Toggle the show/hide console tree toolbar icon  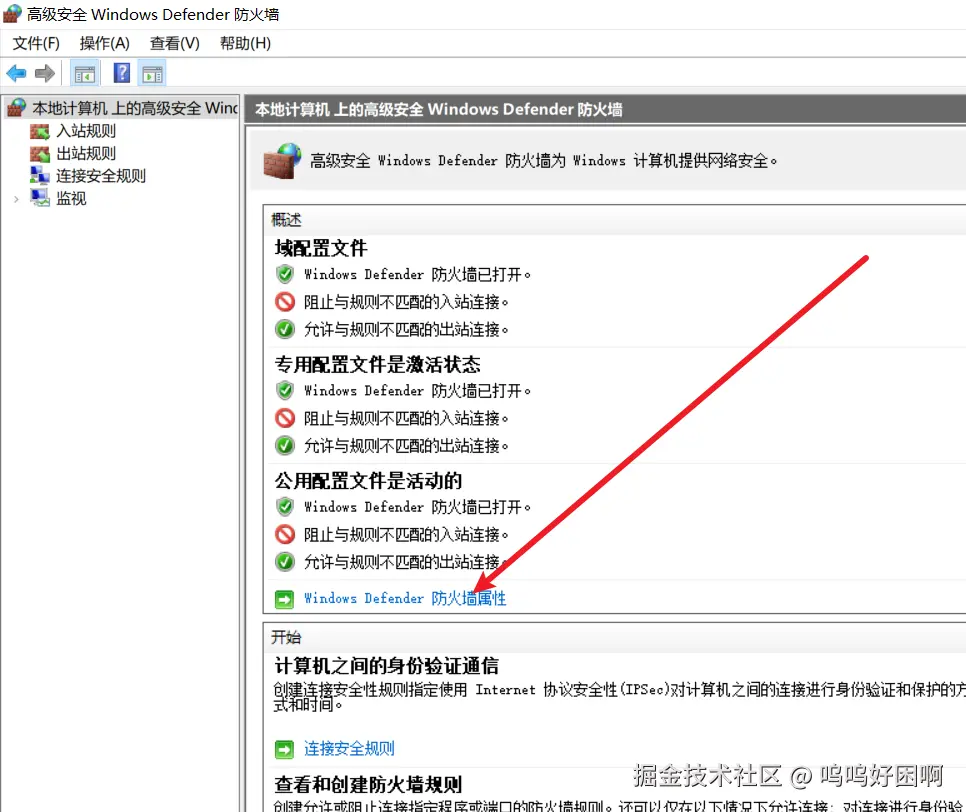tap(85, 74)
